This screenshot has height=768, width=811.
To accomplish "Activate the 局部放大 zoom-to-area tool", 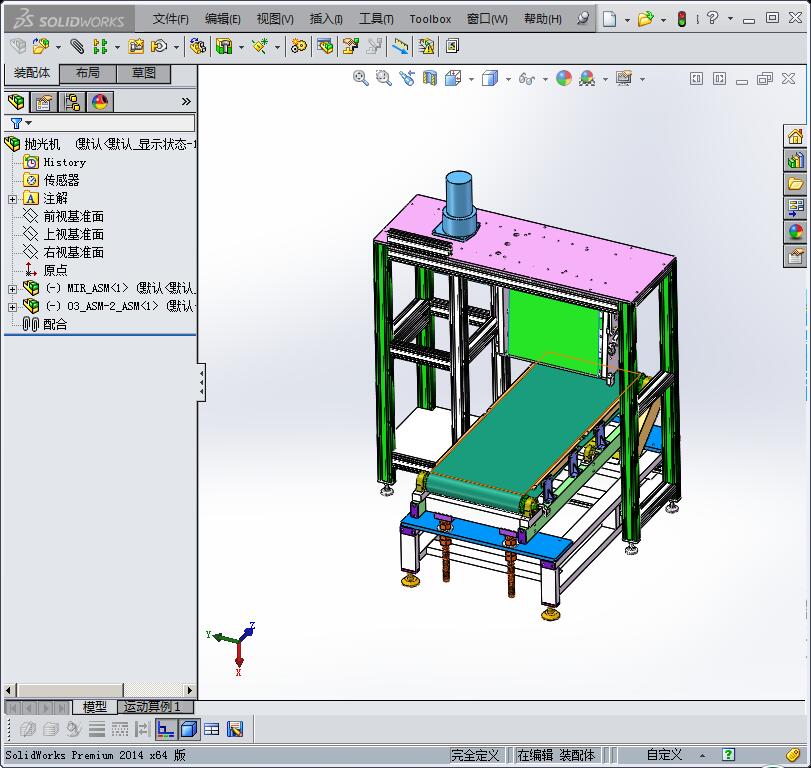I will click(x=383, y=78).
